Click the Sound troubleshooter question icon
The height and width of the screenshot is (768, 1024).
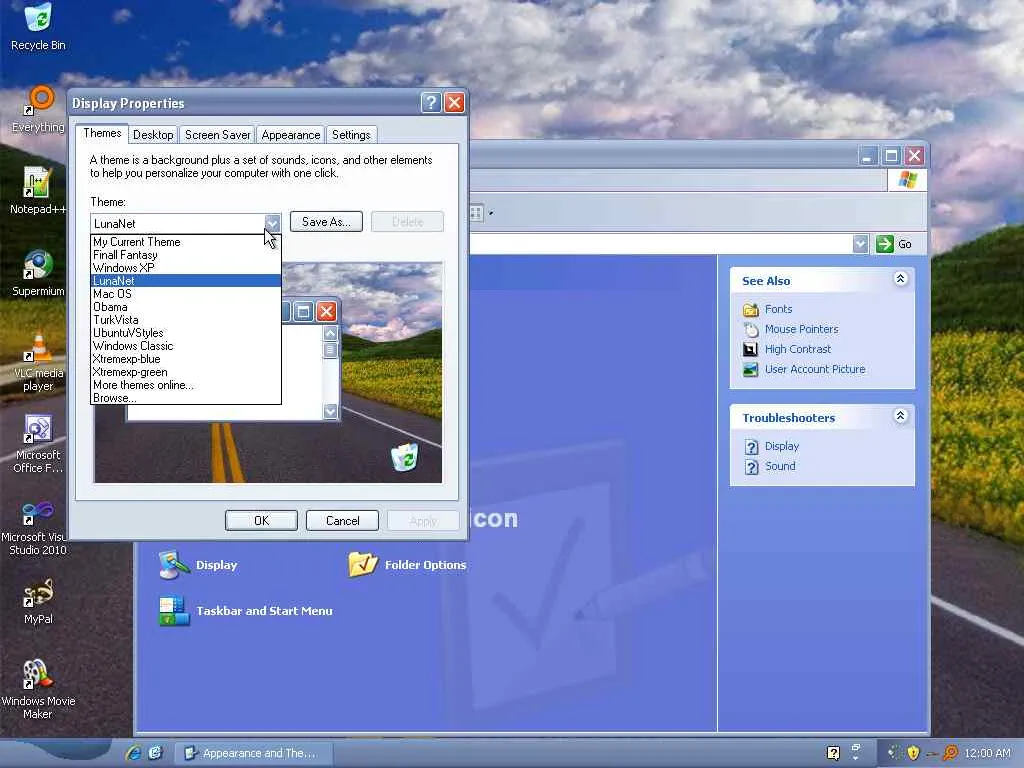pos(751,467)
